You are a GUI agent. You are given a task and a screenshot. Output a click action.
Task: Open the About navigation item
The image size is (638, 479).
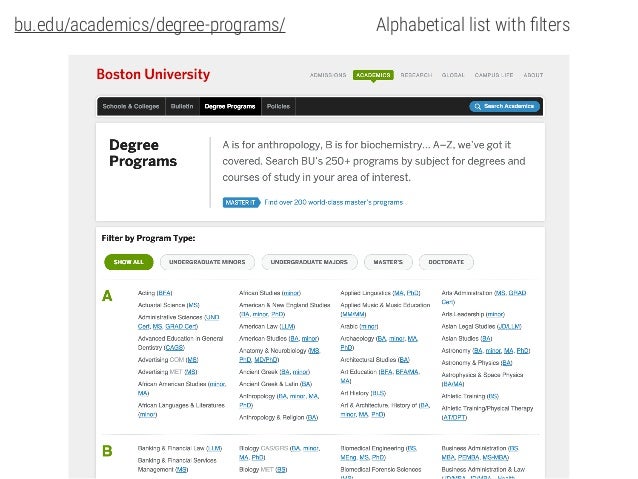[x=533, y=75]
